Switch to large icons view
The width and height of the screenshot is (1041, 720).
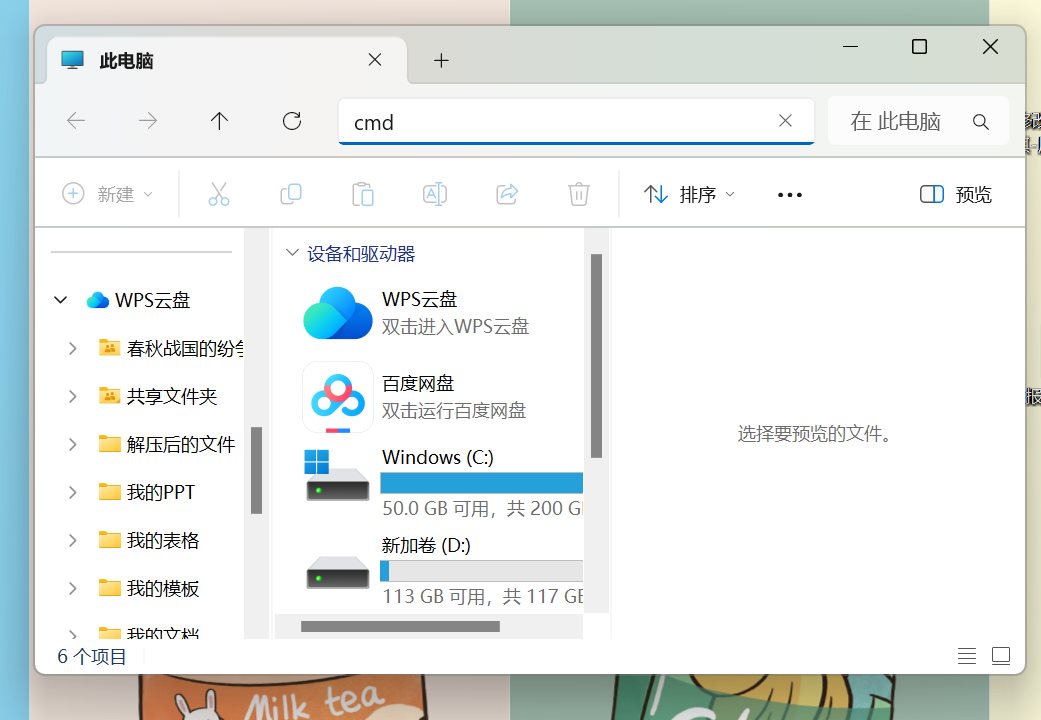pyautogui.click(x=1001, y=656)
